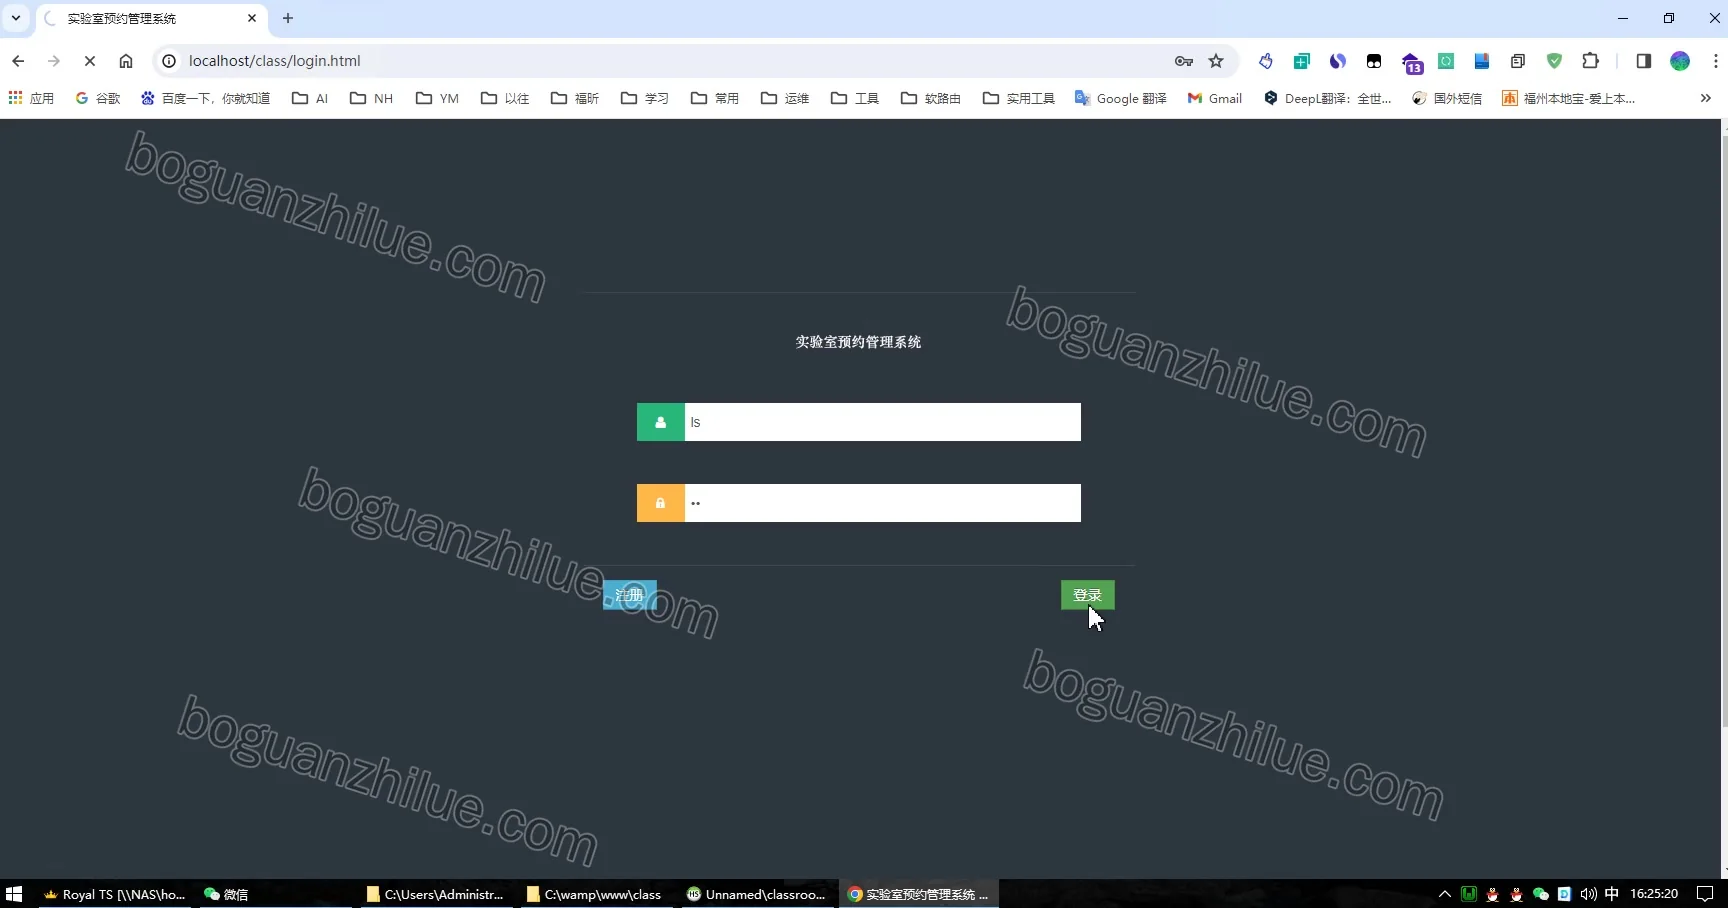Expand the 软路由 bookmark folder
The width and height of the screenshot is (1728, 908).
click(931, 98)
